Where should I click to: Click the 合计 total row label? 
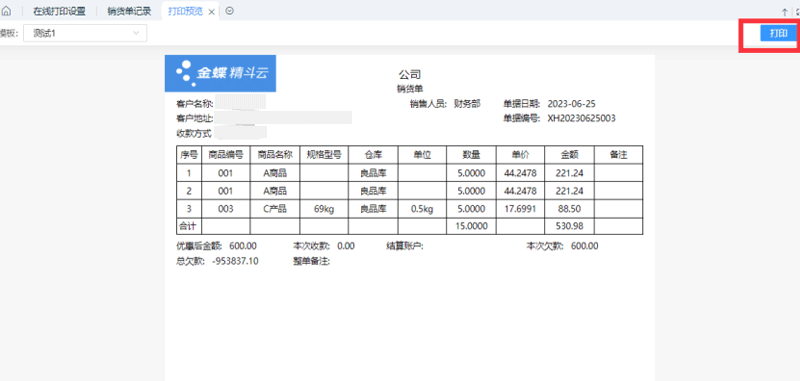point(189,225)
